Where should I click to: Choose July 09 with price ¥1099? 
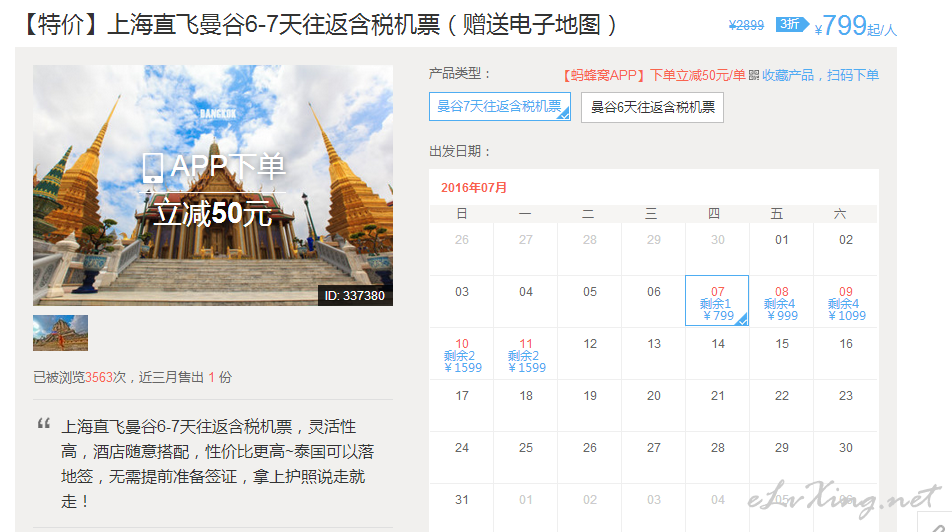coord(845,301)
